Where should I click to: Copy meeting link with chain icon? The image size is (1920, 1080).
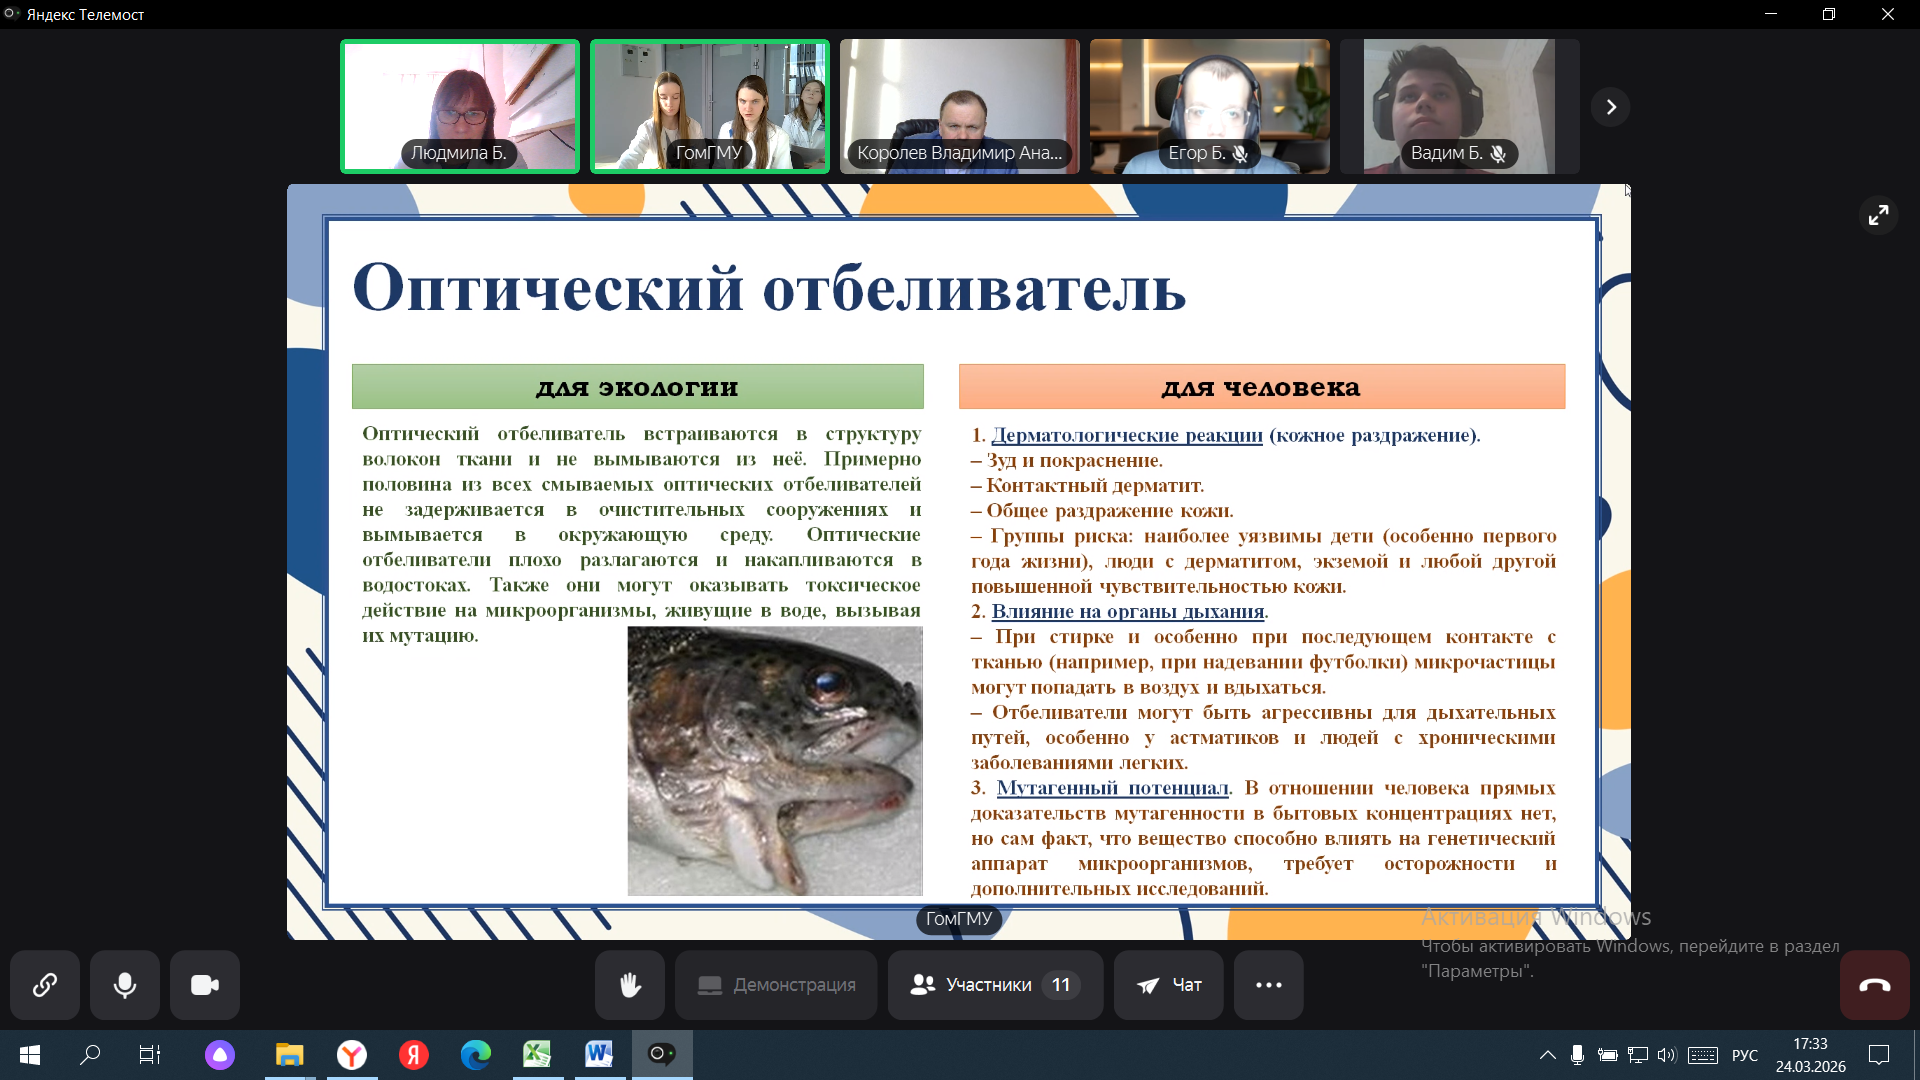(x=45, y=985)
